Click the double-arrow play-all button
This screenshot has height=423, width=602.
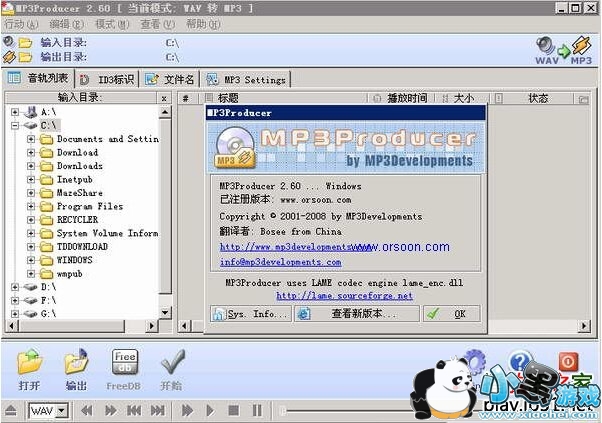point(187,411)
